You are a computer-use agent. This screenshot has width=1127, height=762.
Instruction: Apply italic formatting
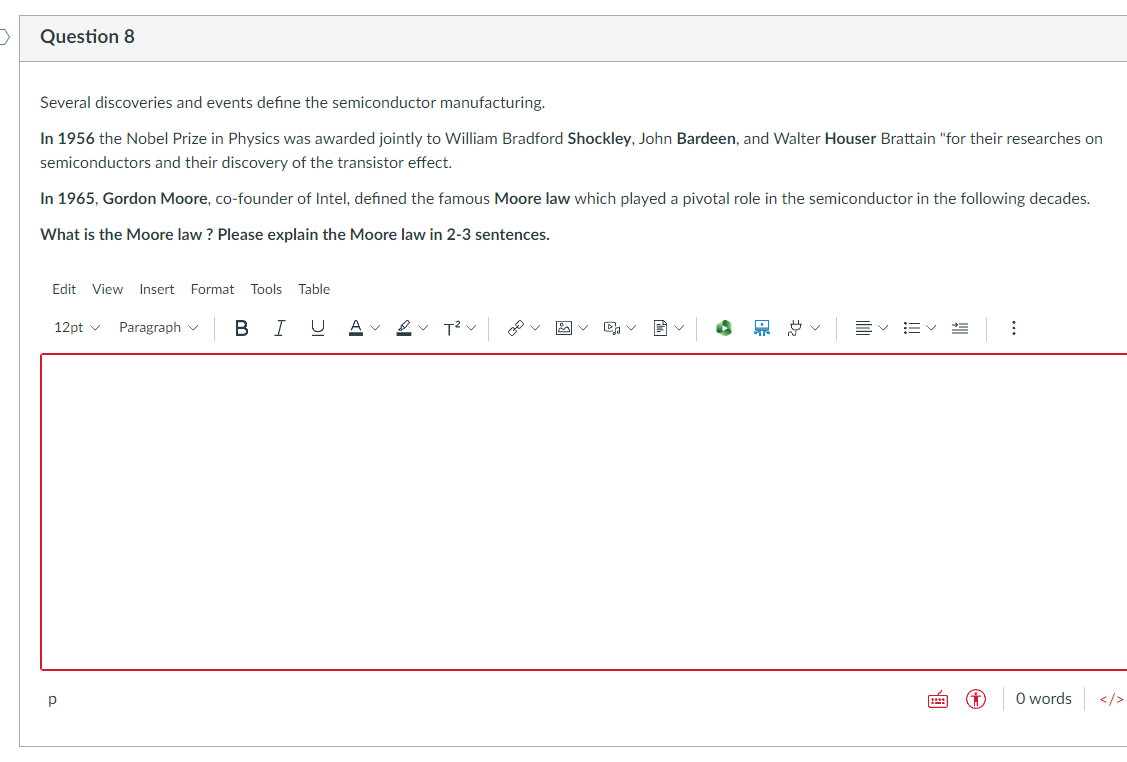click(279, 327)
